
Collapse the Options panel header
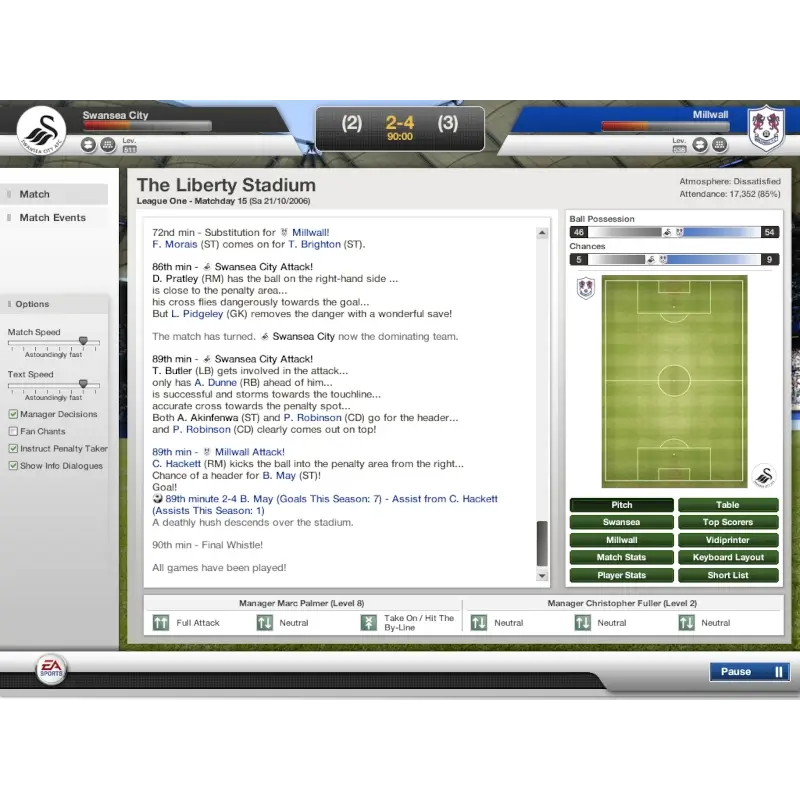55,304
